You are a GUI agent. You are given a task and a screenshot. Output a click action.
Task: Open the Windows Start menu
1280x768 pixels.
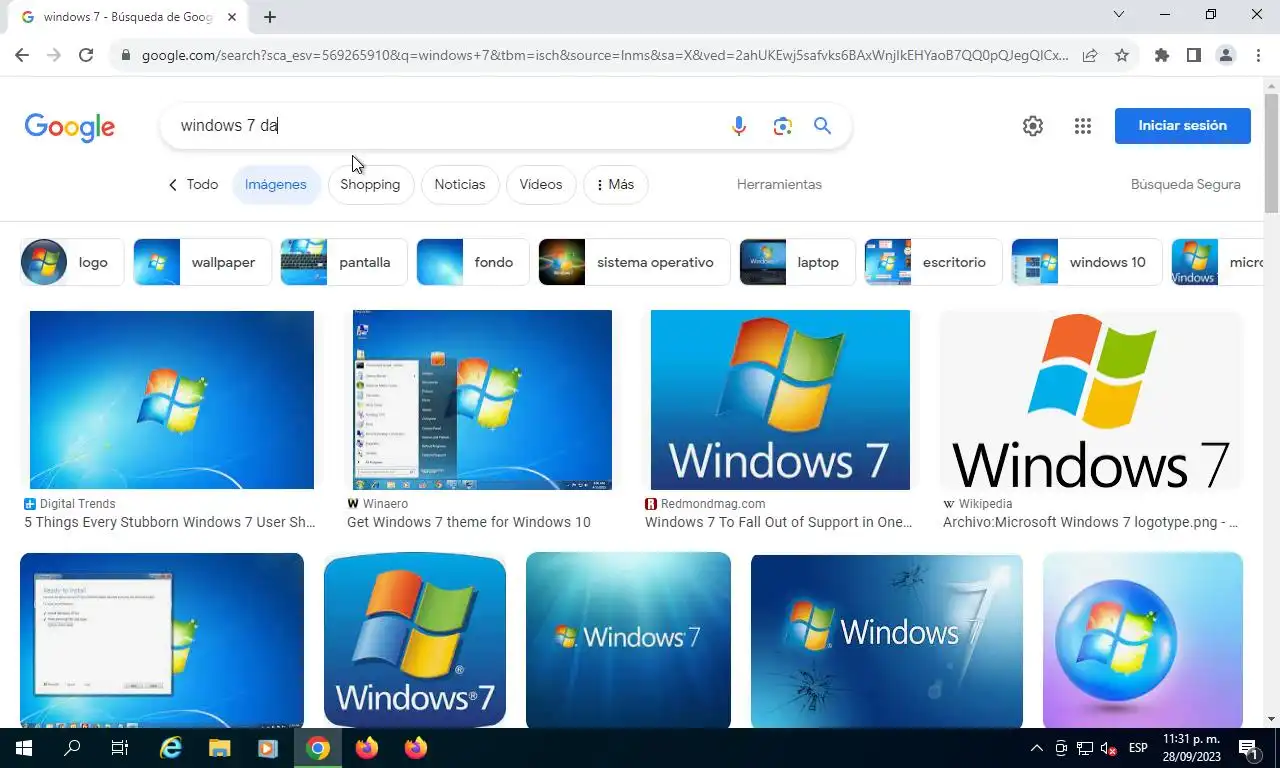pos(23,747)
